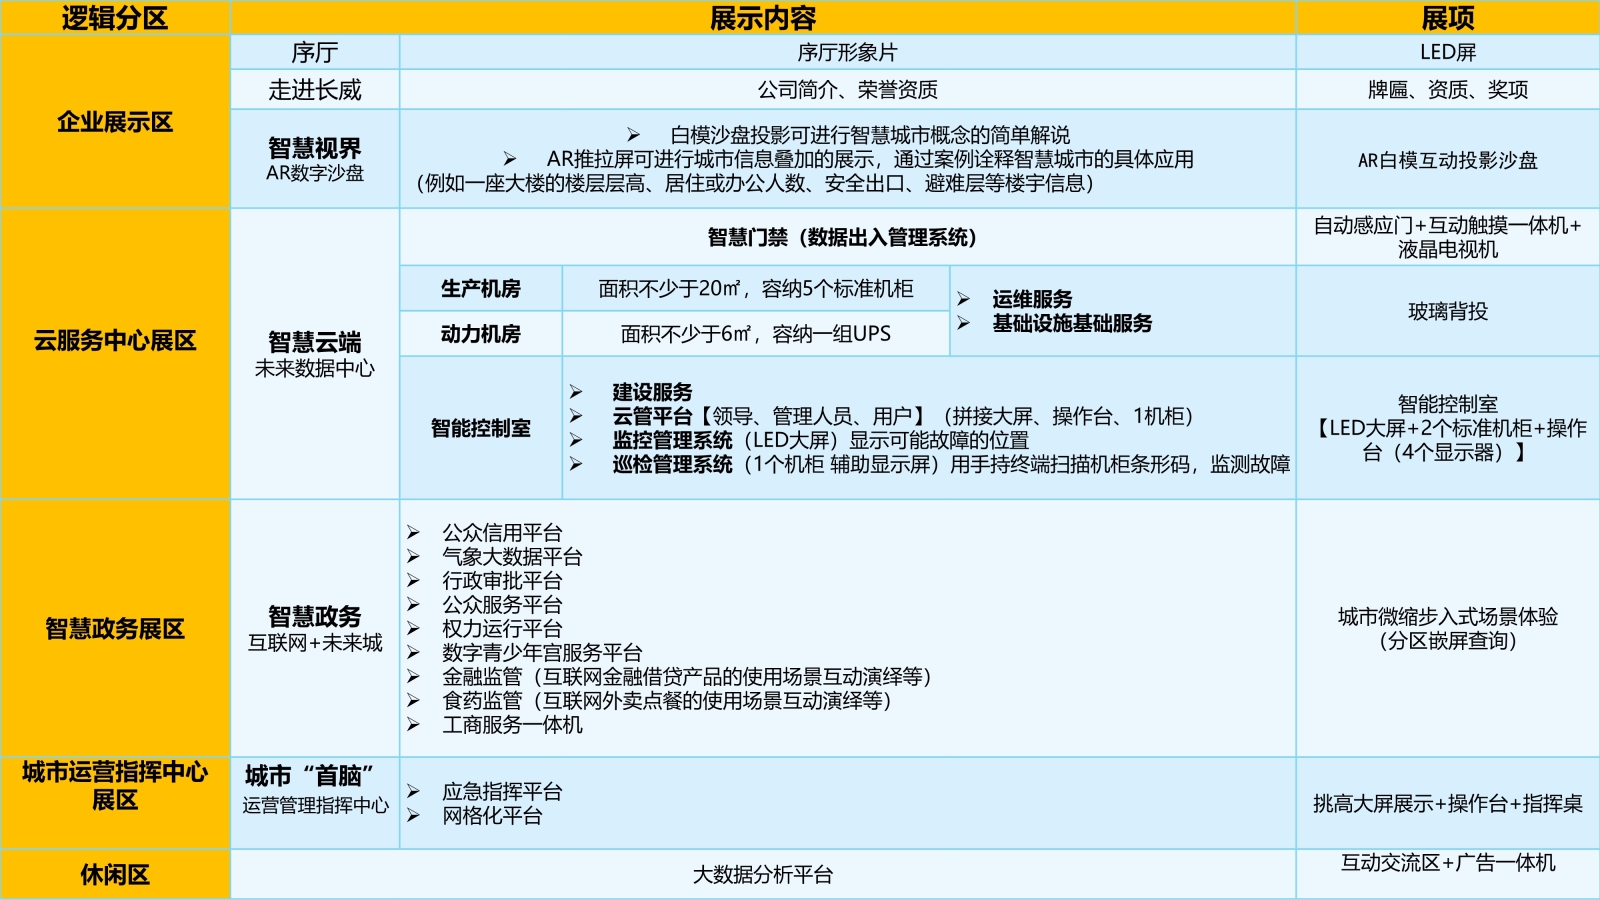Click 挑高大屏展示+操作台+指挥桌 cell
1600x900 pixels.
(x=1448, y=803)
